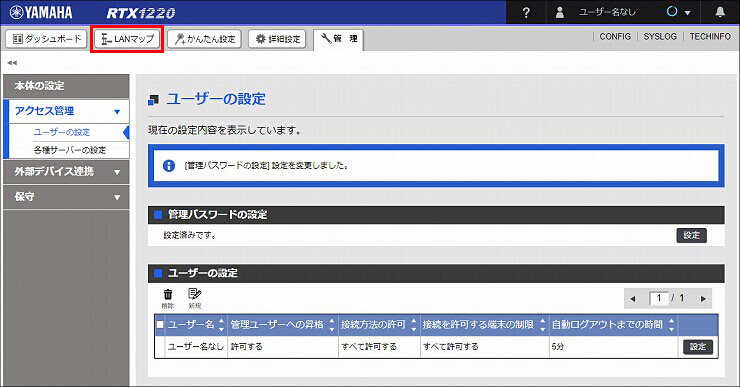Click the info icon in notification banner
The width and height of the screenshot is (740, 387).
[x=169, y=166]
